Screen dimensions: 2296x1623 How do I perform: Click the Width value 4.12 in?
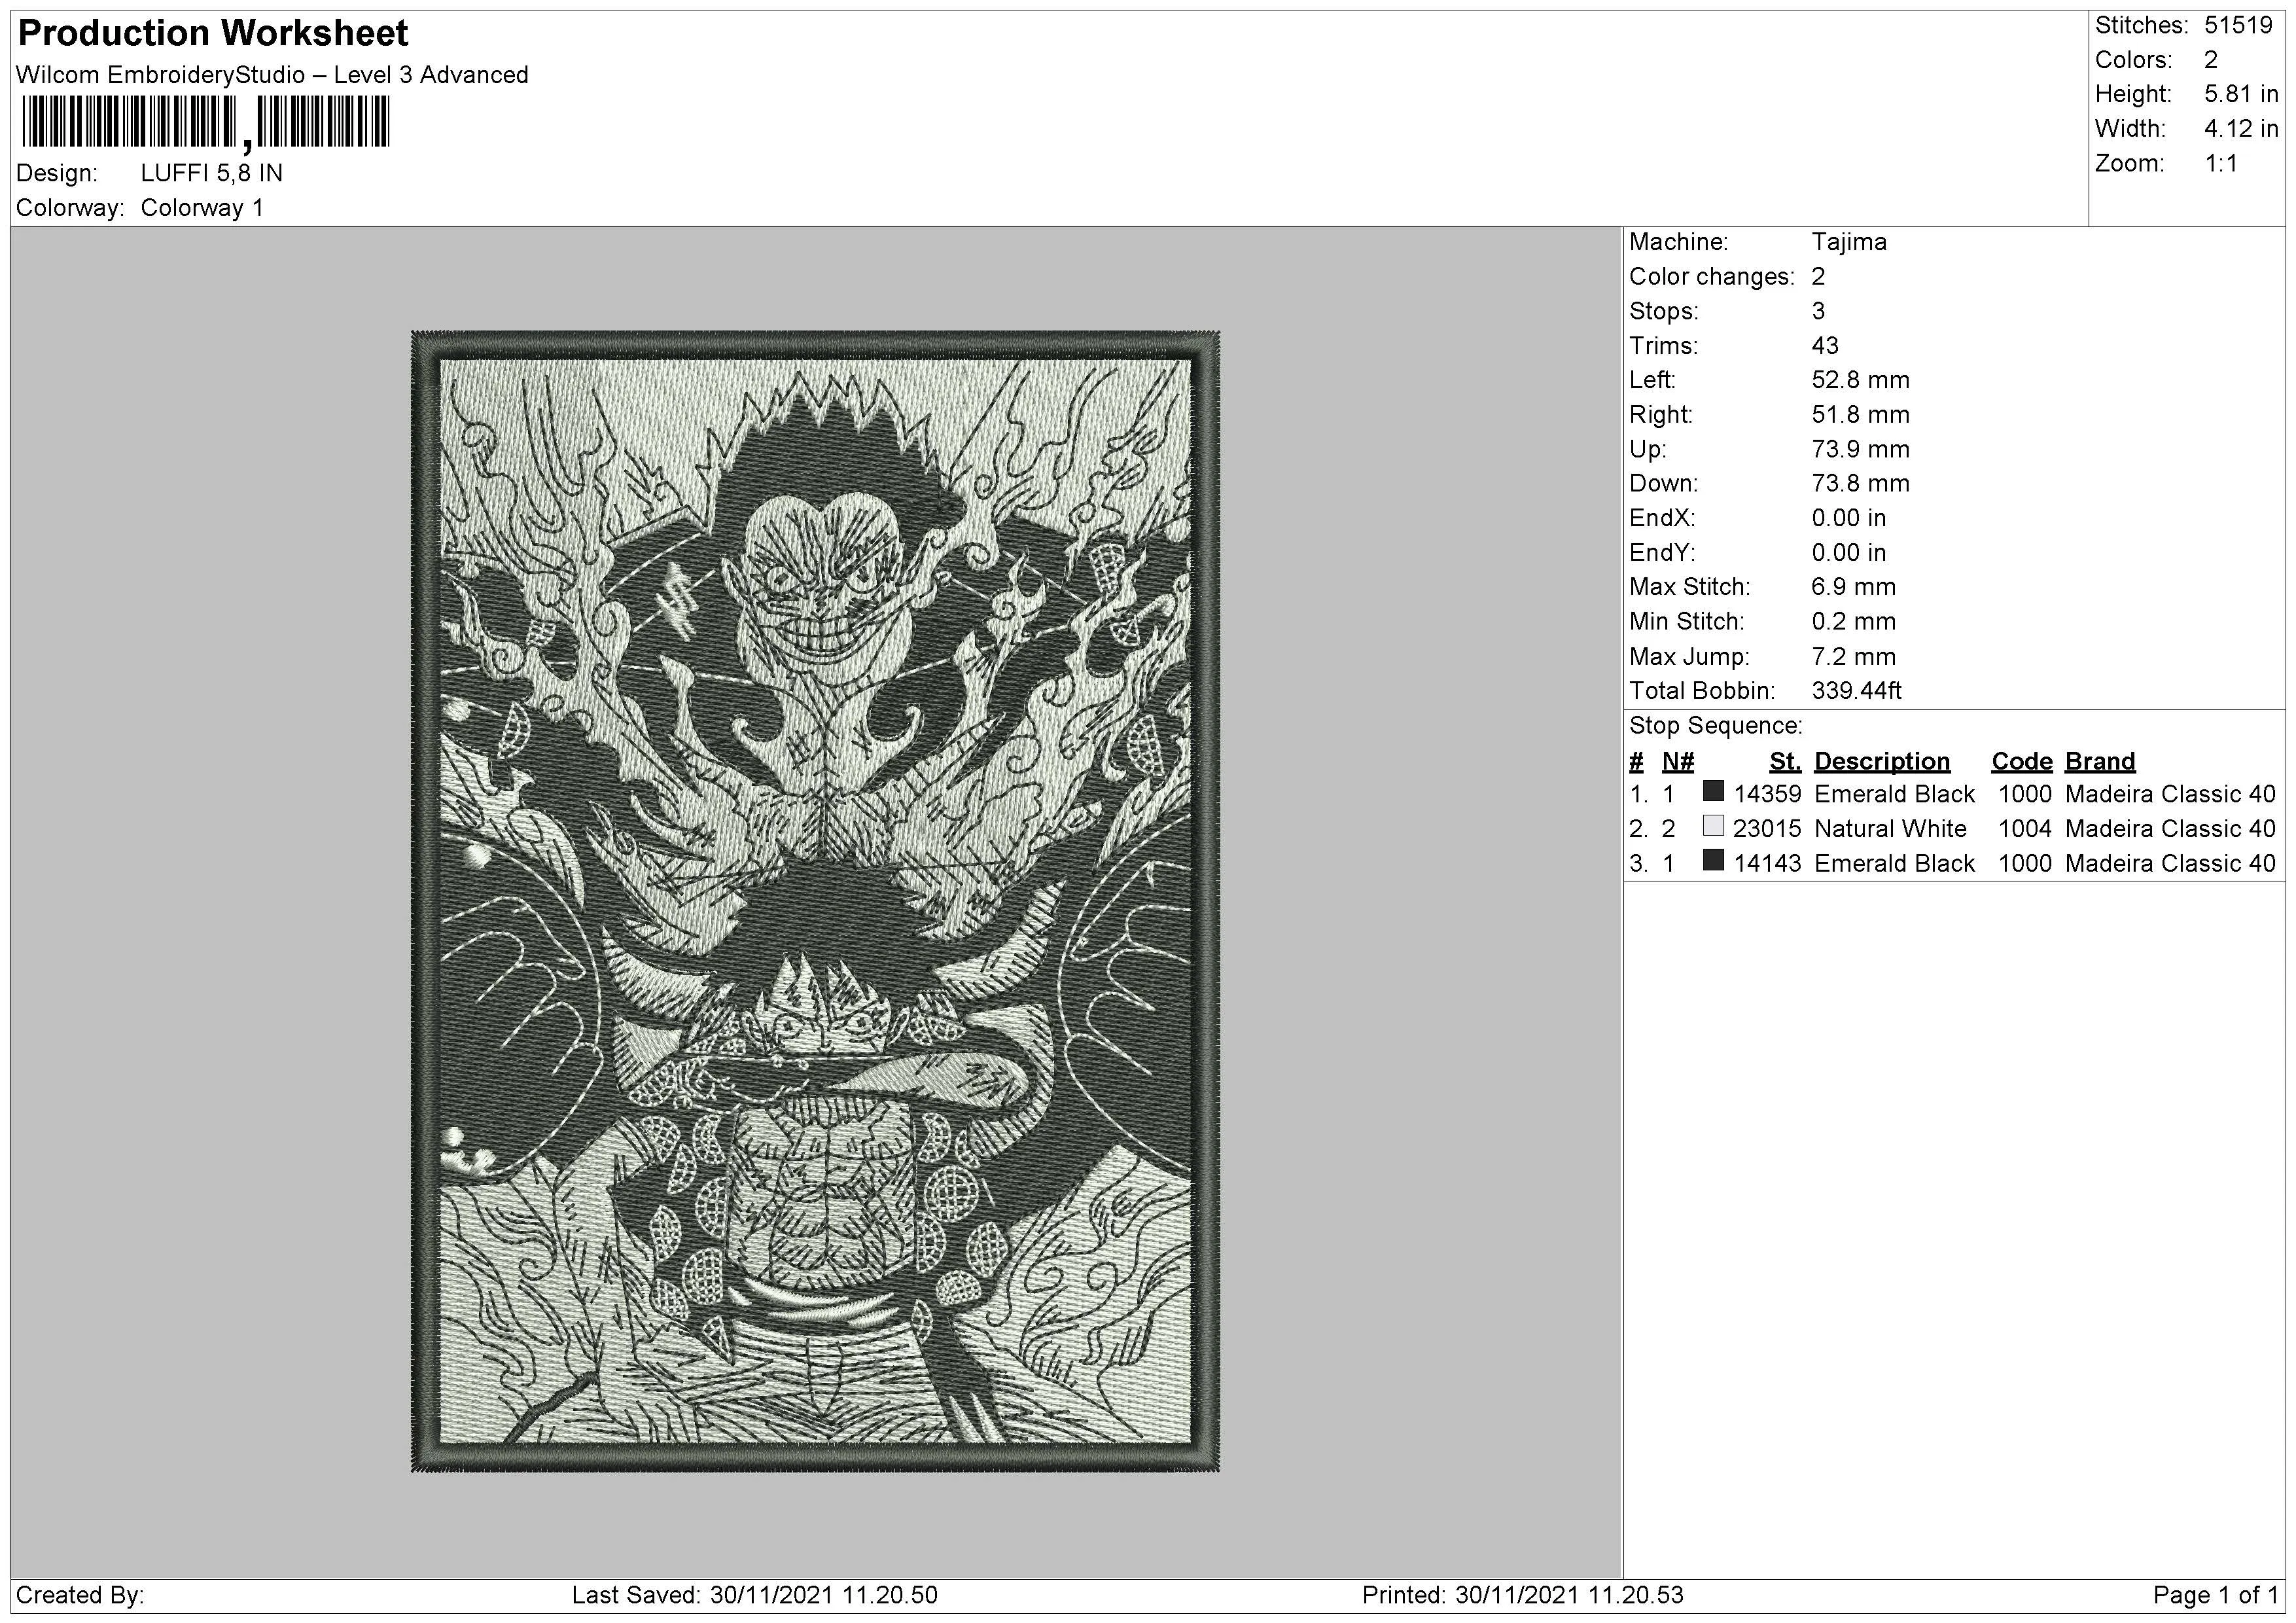click(2241, 129)
